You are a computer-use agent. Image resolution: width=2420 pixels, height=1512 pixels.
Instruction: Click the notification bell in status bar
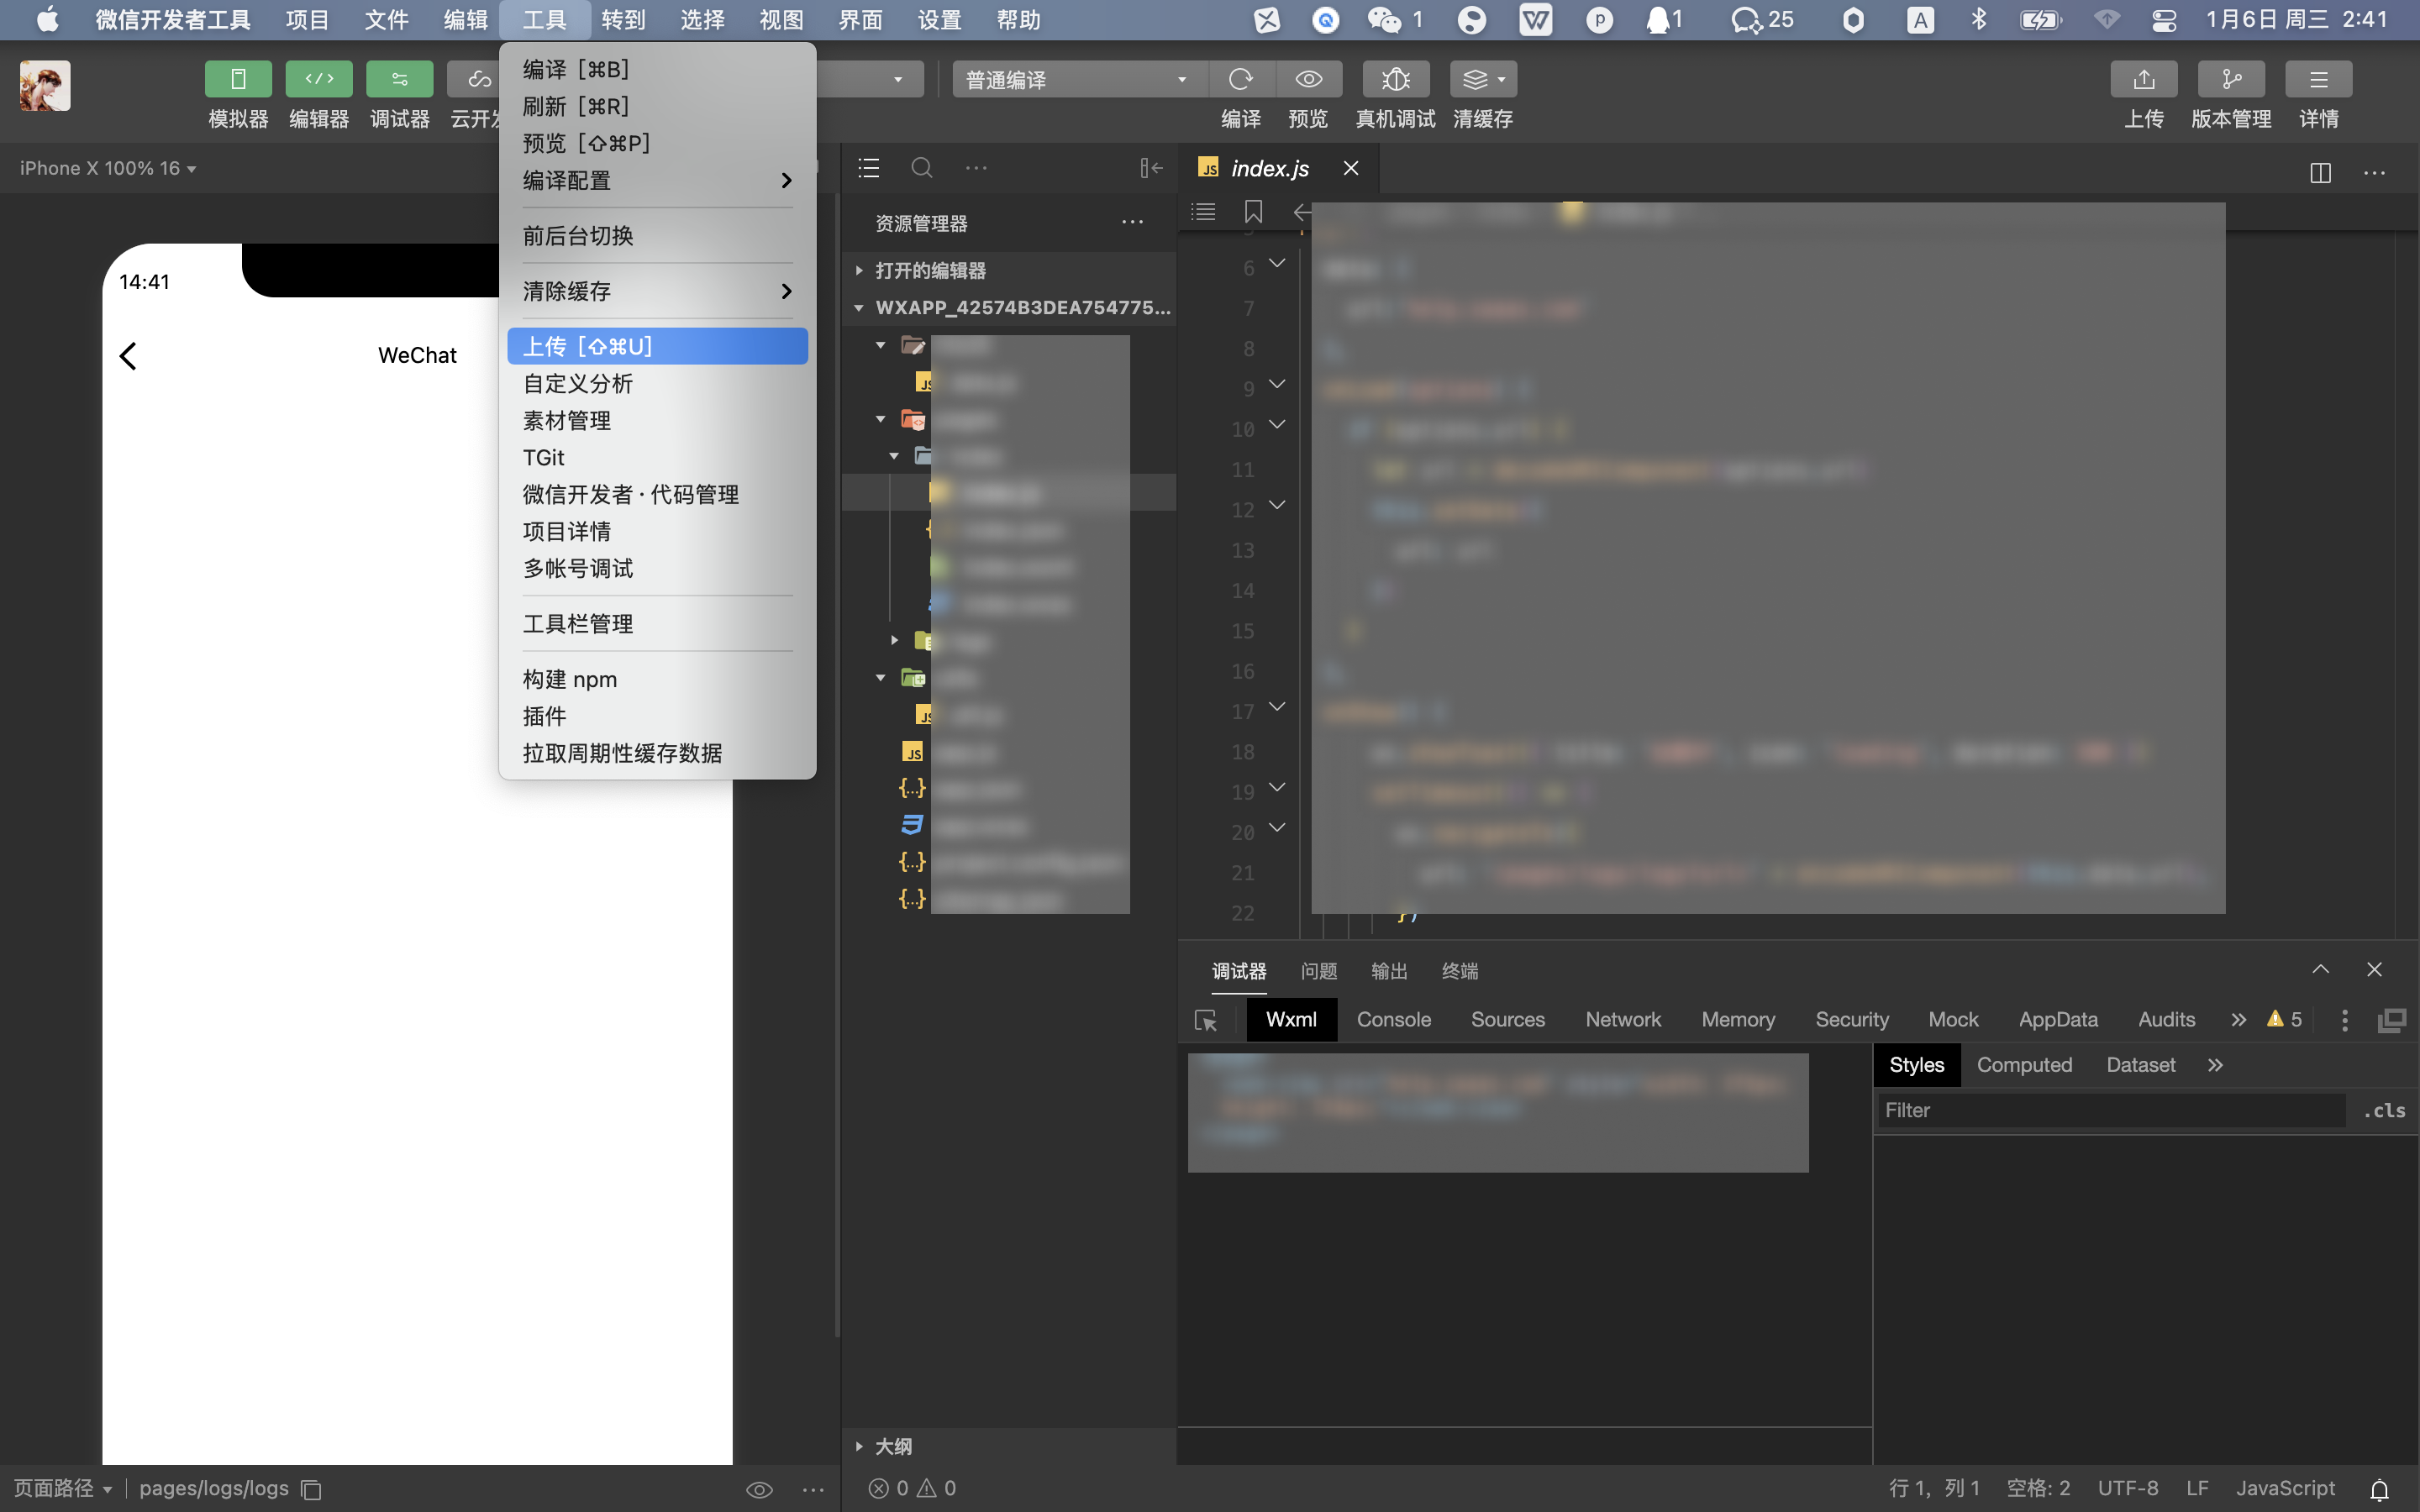2380,1489
